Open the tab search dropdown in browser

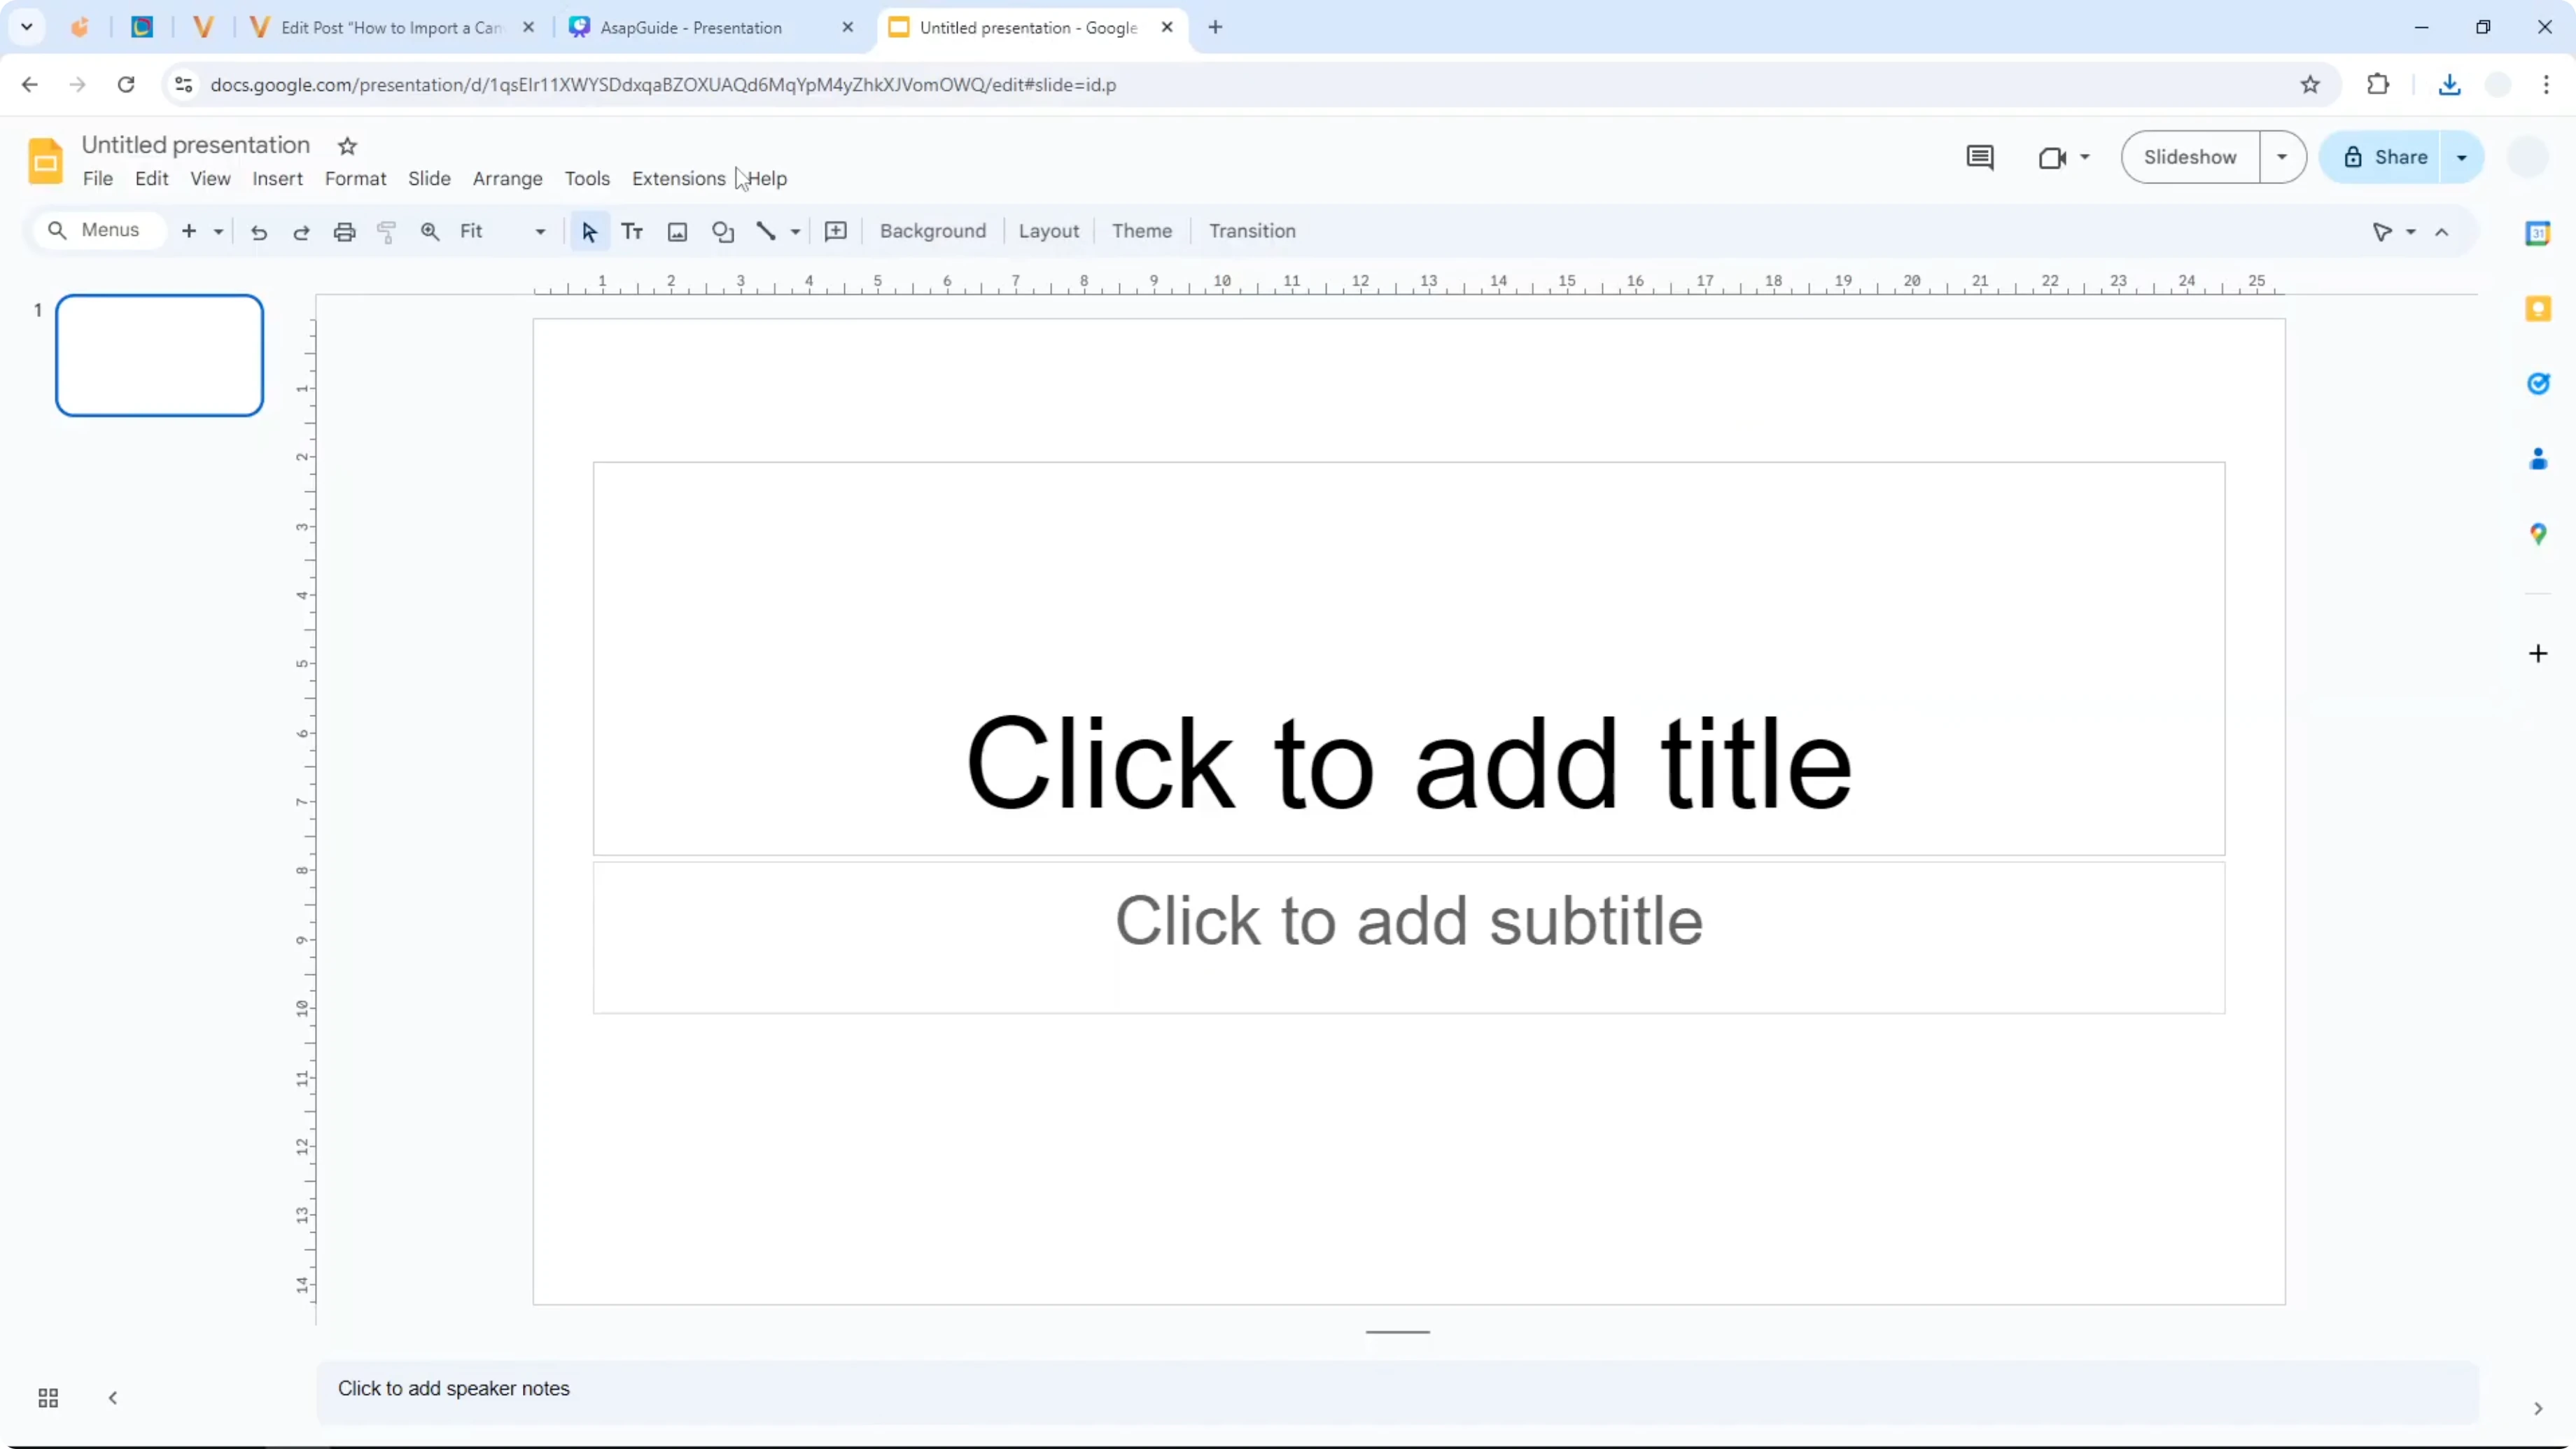pyautogui.click(x=27, y=27)
